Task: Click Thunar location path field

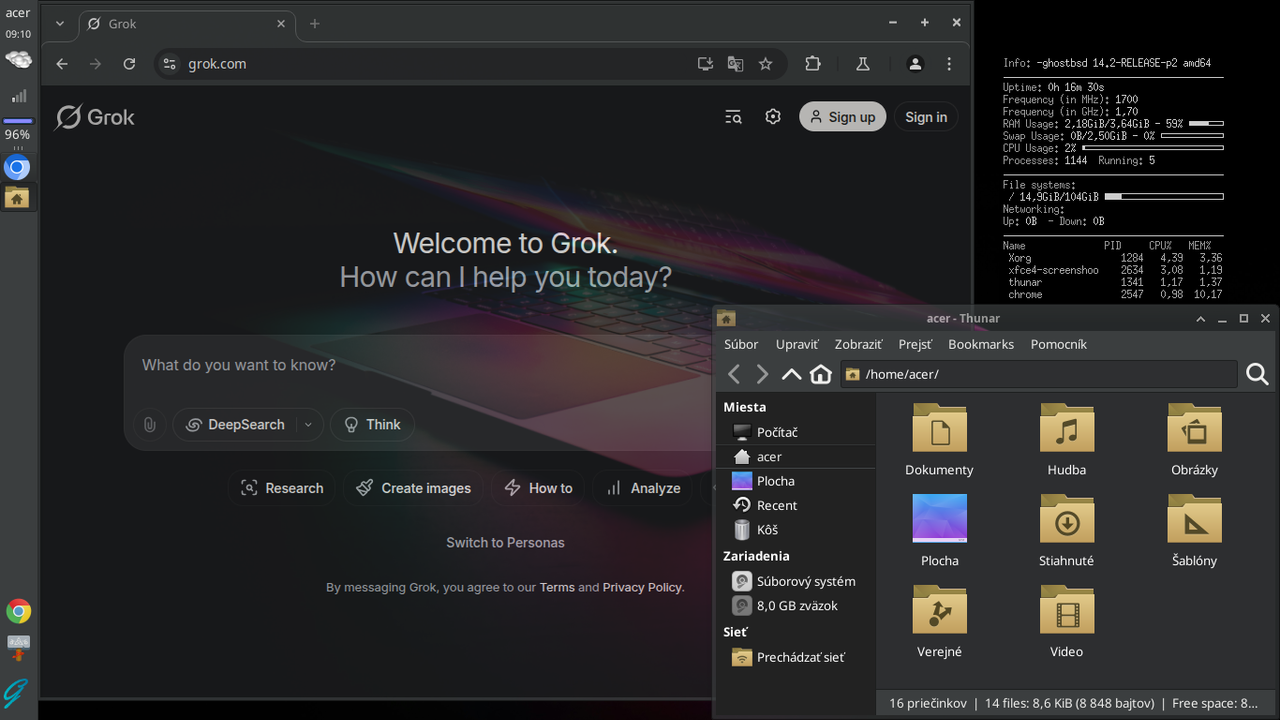Action: 1039,374
